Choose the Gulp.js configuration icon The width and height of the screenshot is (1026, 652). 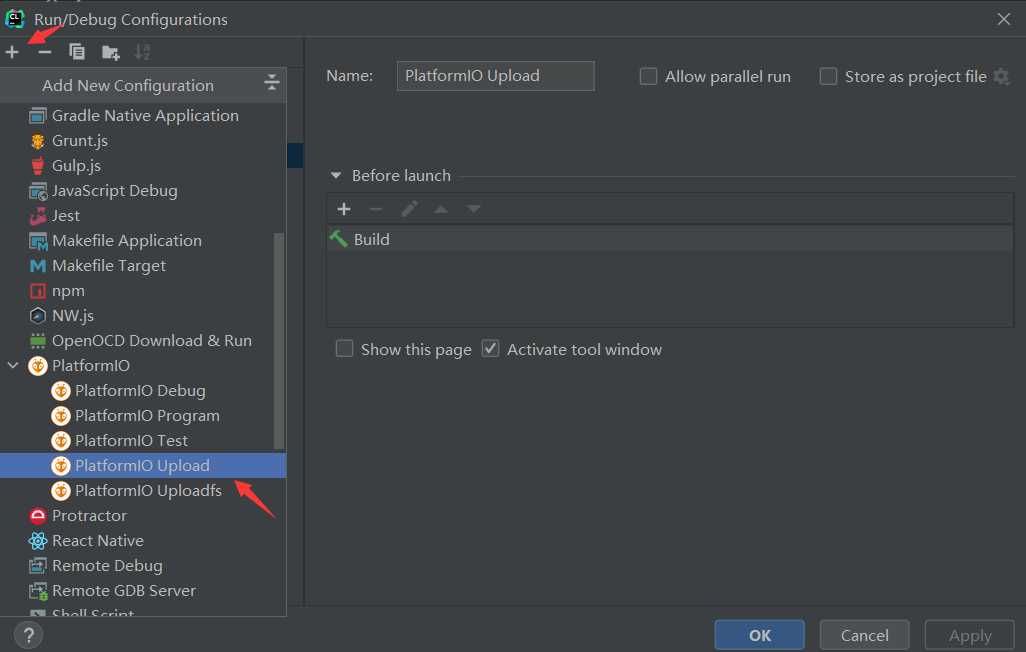pos(38,166)
